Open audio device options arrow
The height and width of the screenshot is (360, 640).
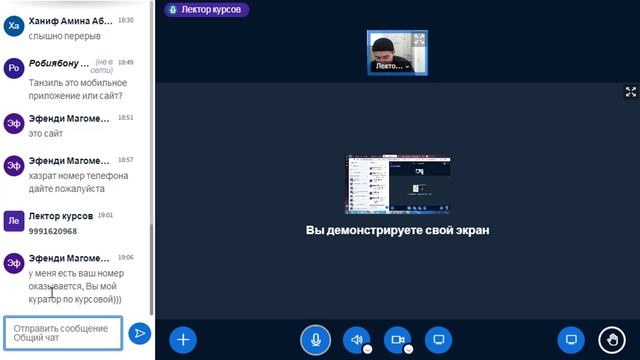367,349
